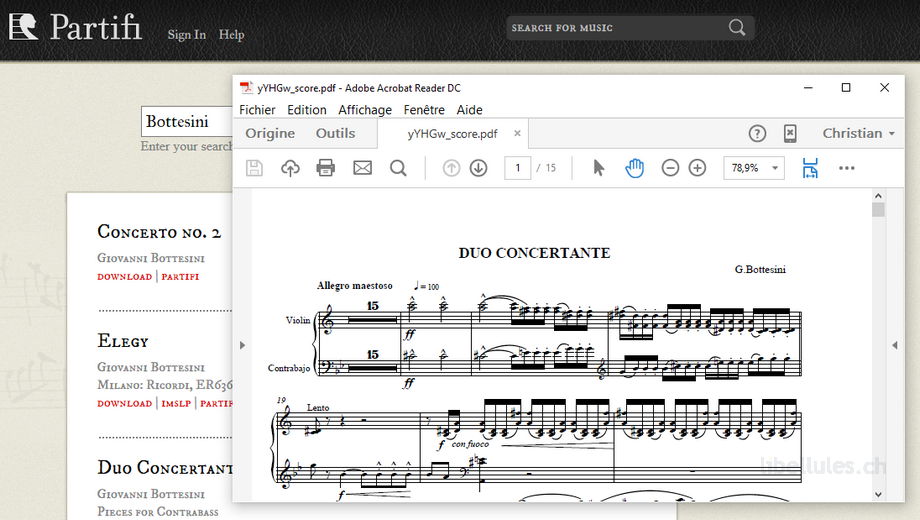Viewport: 920px width, 520px height.
Task: Open the Edition menu
Action: (x=306, y=110)
